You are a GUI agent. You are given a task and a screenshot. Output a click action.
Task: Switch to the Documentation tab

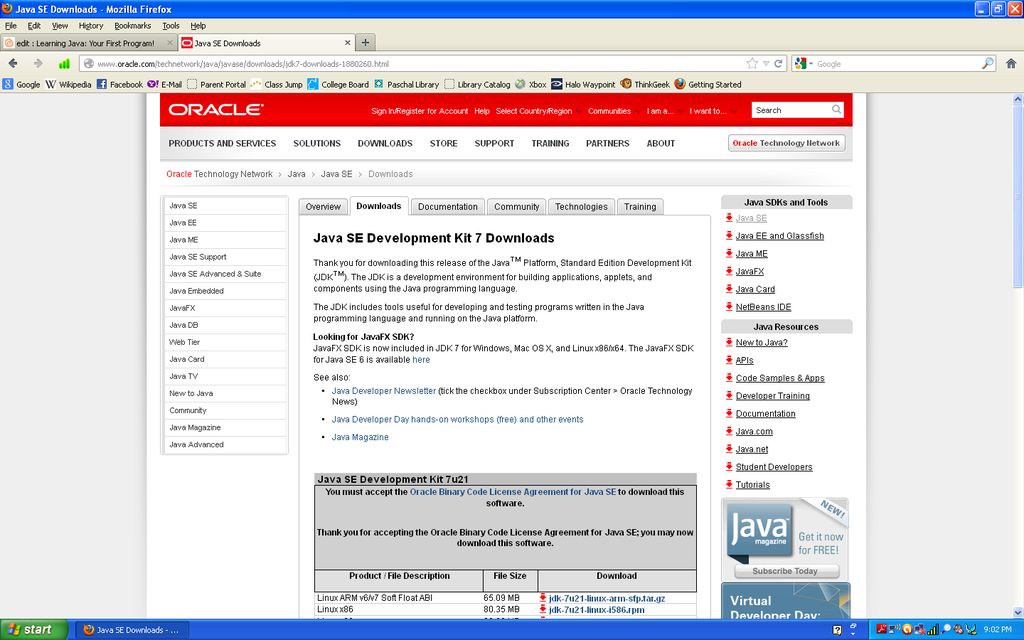(x=448, y=206)
